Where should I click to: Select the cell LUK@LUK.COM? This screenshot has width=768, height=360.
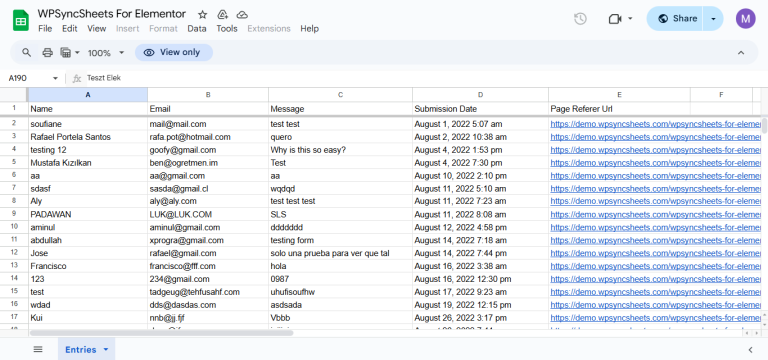208,215
